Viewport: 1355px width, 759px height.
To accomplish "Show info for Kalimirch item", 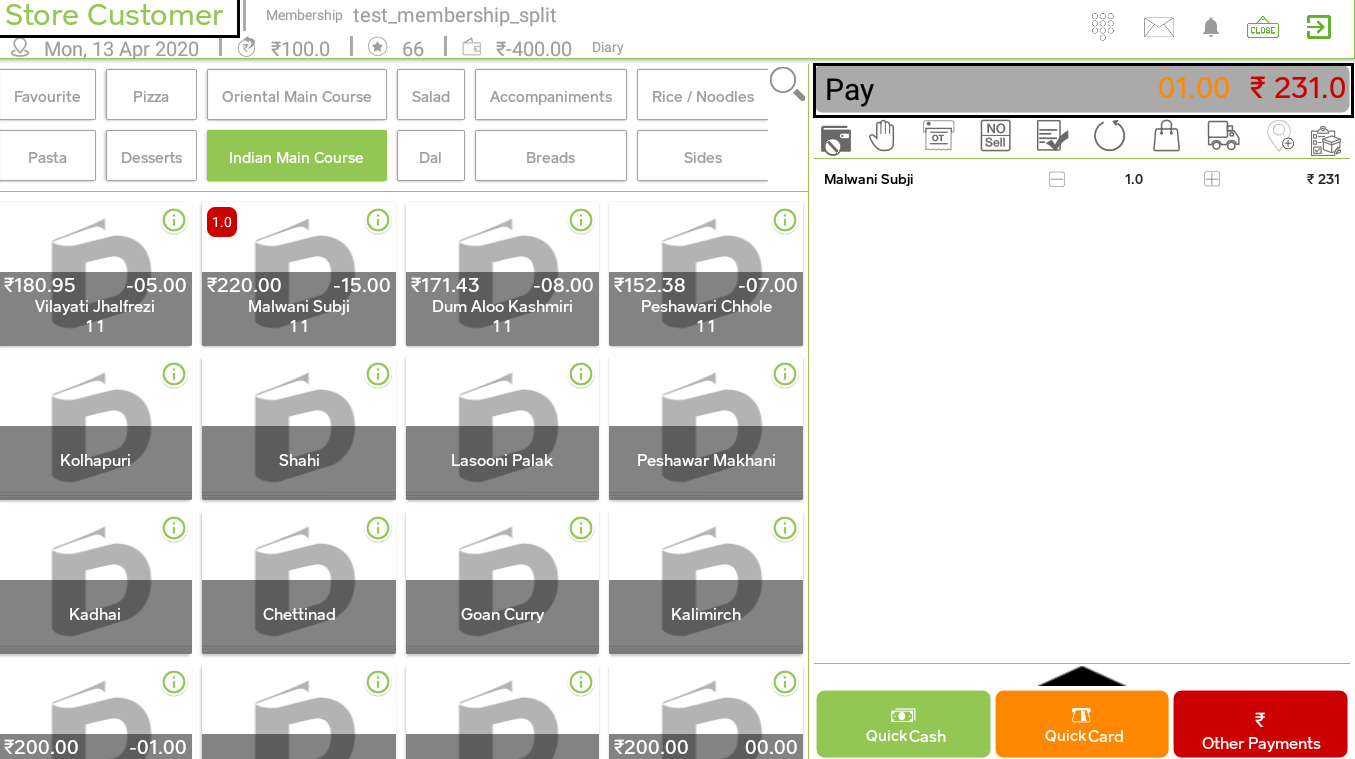I will tap(785, 528).
